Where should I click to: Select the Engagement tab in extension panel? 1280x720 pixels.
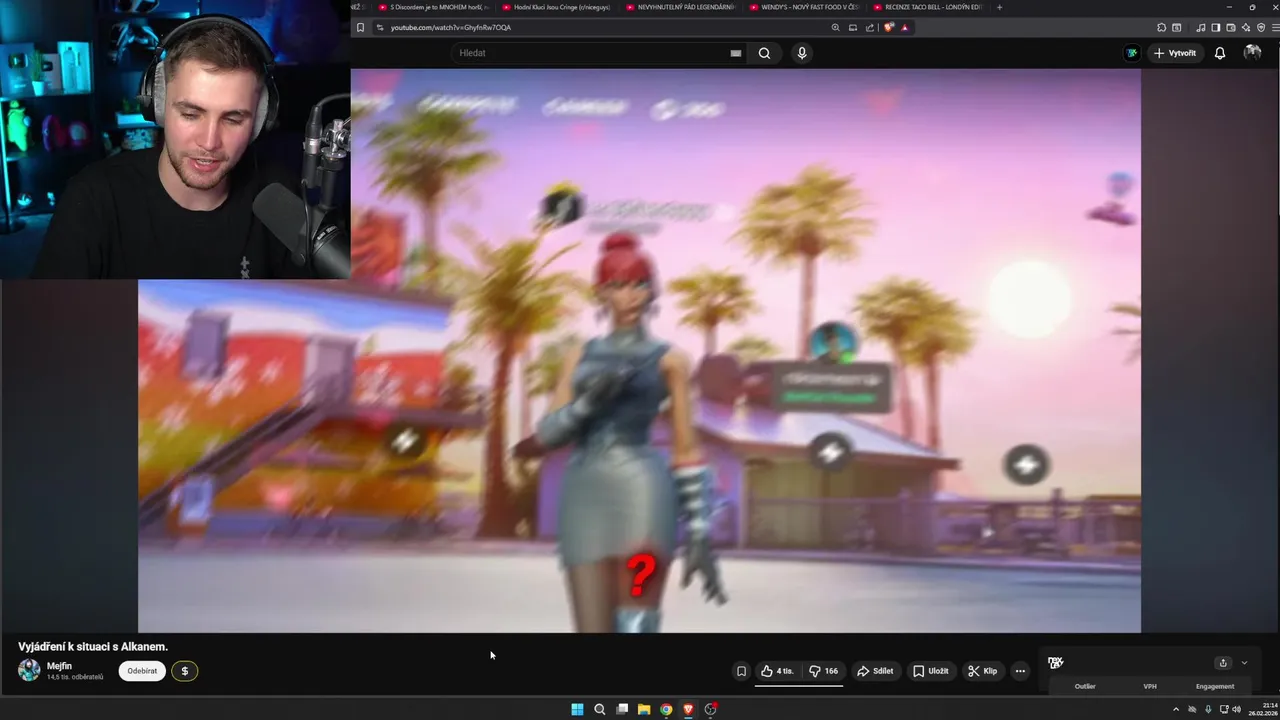click(x=1215, y=687)
